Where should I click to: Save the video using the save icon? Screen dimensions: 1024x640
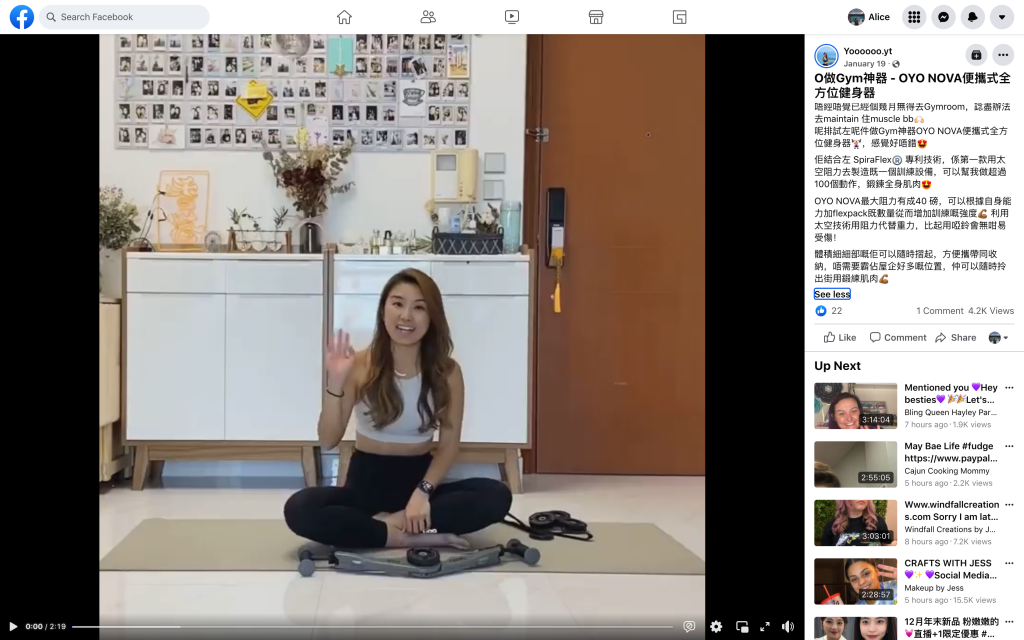tap(976, 55)
